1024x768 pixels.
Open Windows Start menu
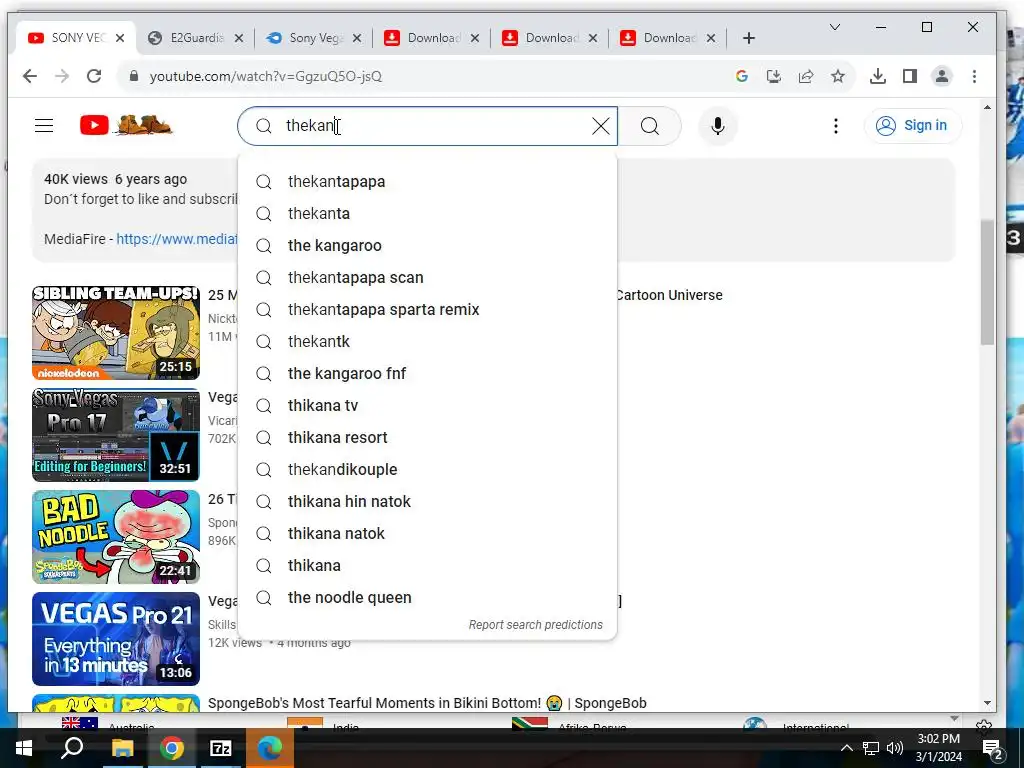point(24,748)
